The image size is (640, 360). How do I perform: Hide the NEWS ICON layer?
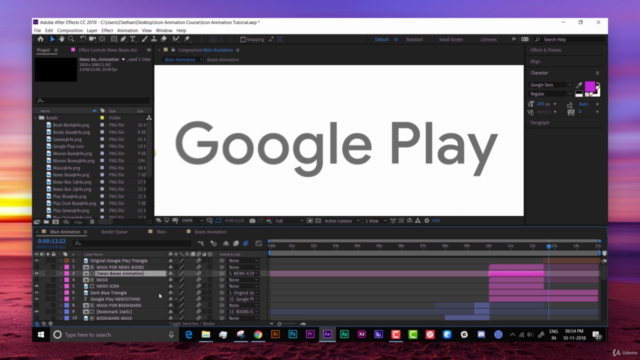(36, 286)
